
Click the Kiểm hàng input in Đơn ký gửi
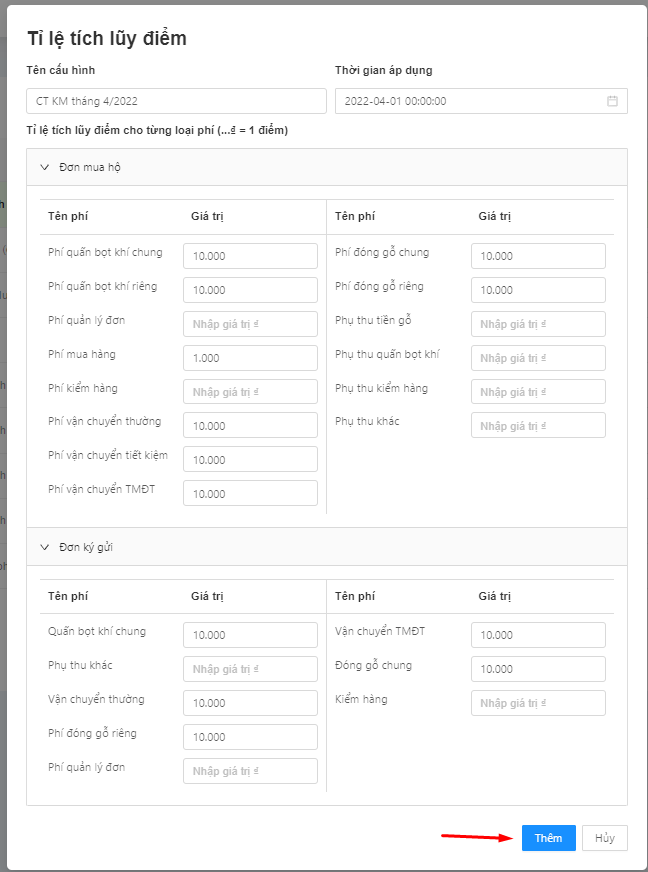(x=538, y=703)
